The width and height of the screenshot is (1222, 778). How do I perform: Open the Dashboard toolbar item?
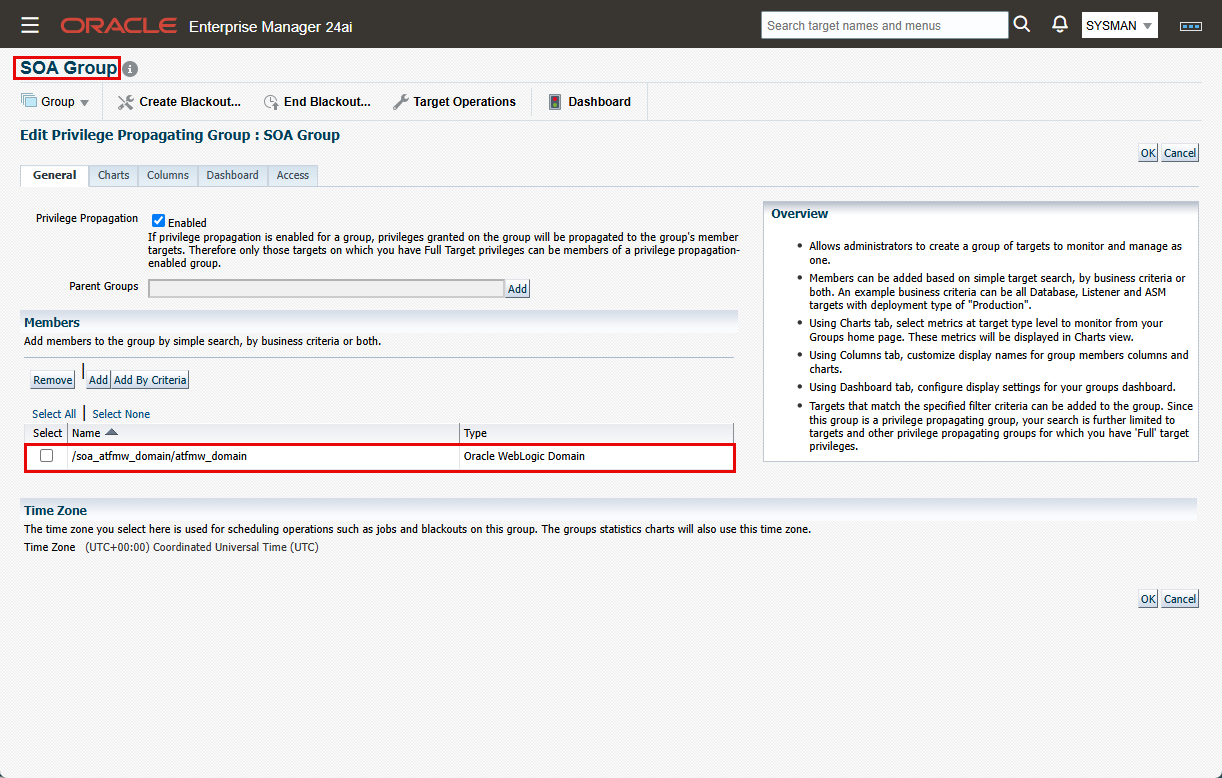click(x=588, y=102)
